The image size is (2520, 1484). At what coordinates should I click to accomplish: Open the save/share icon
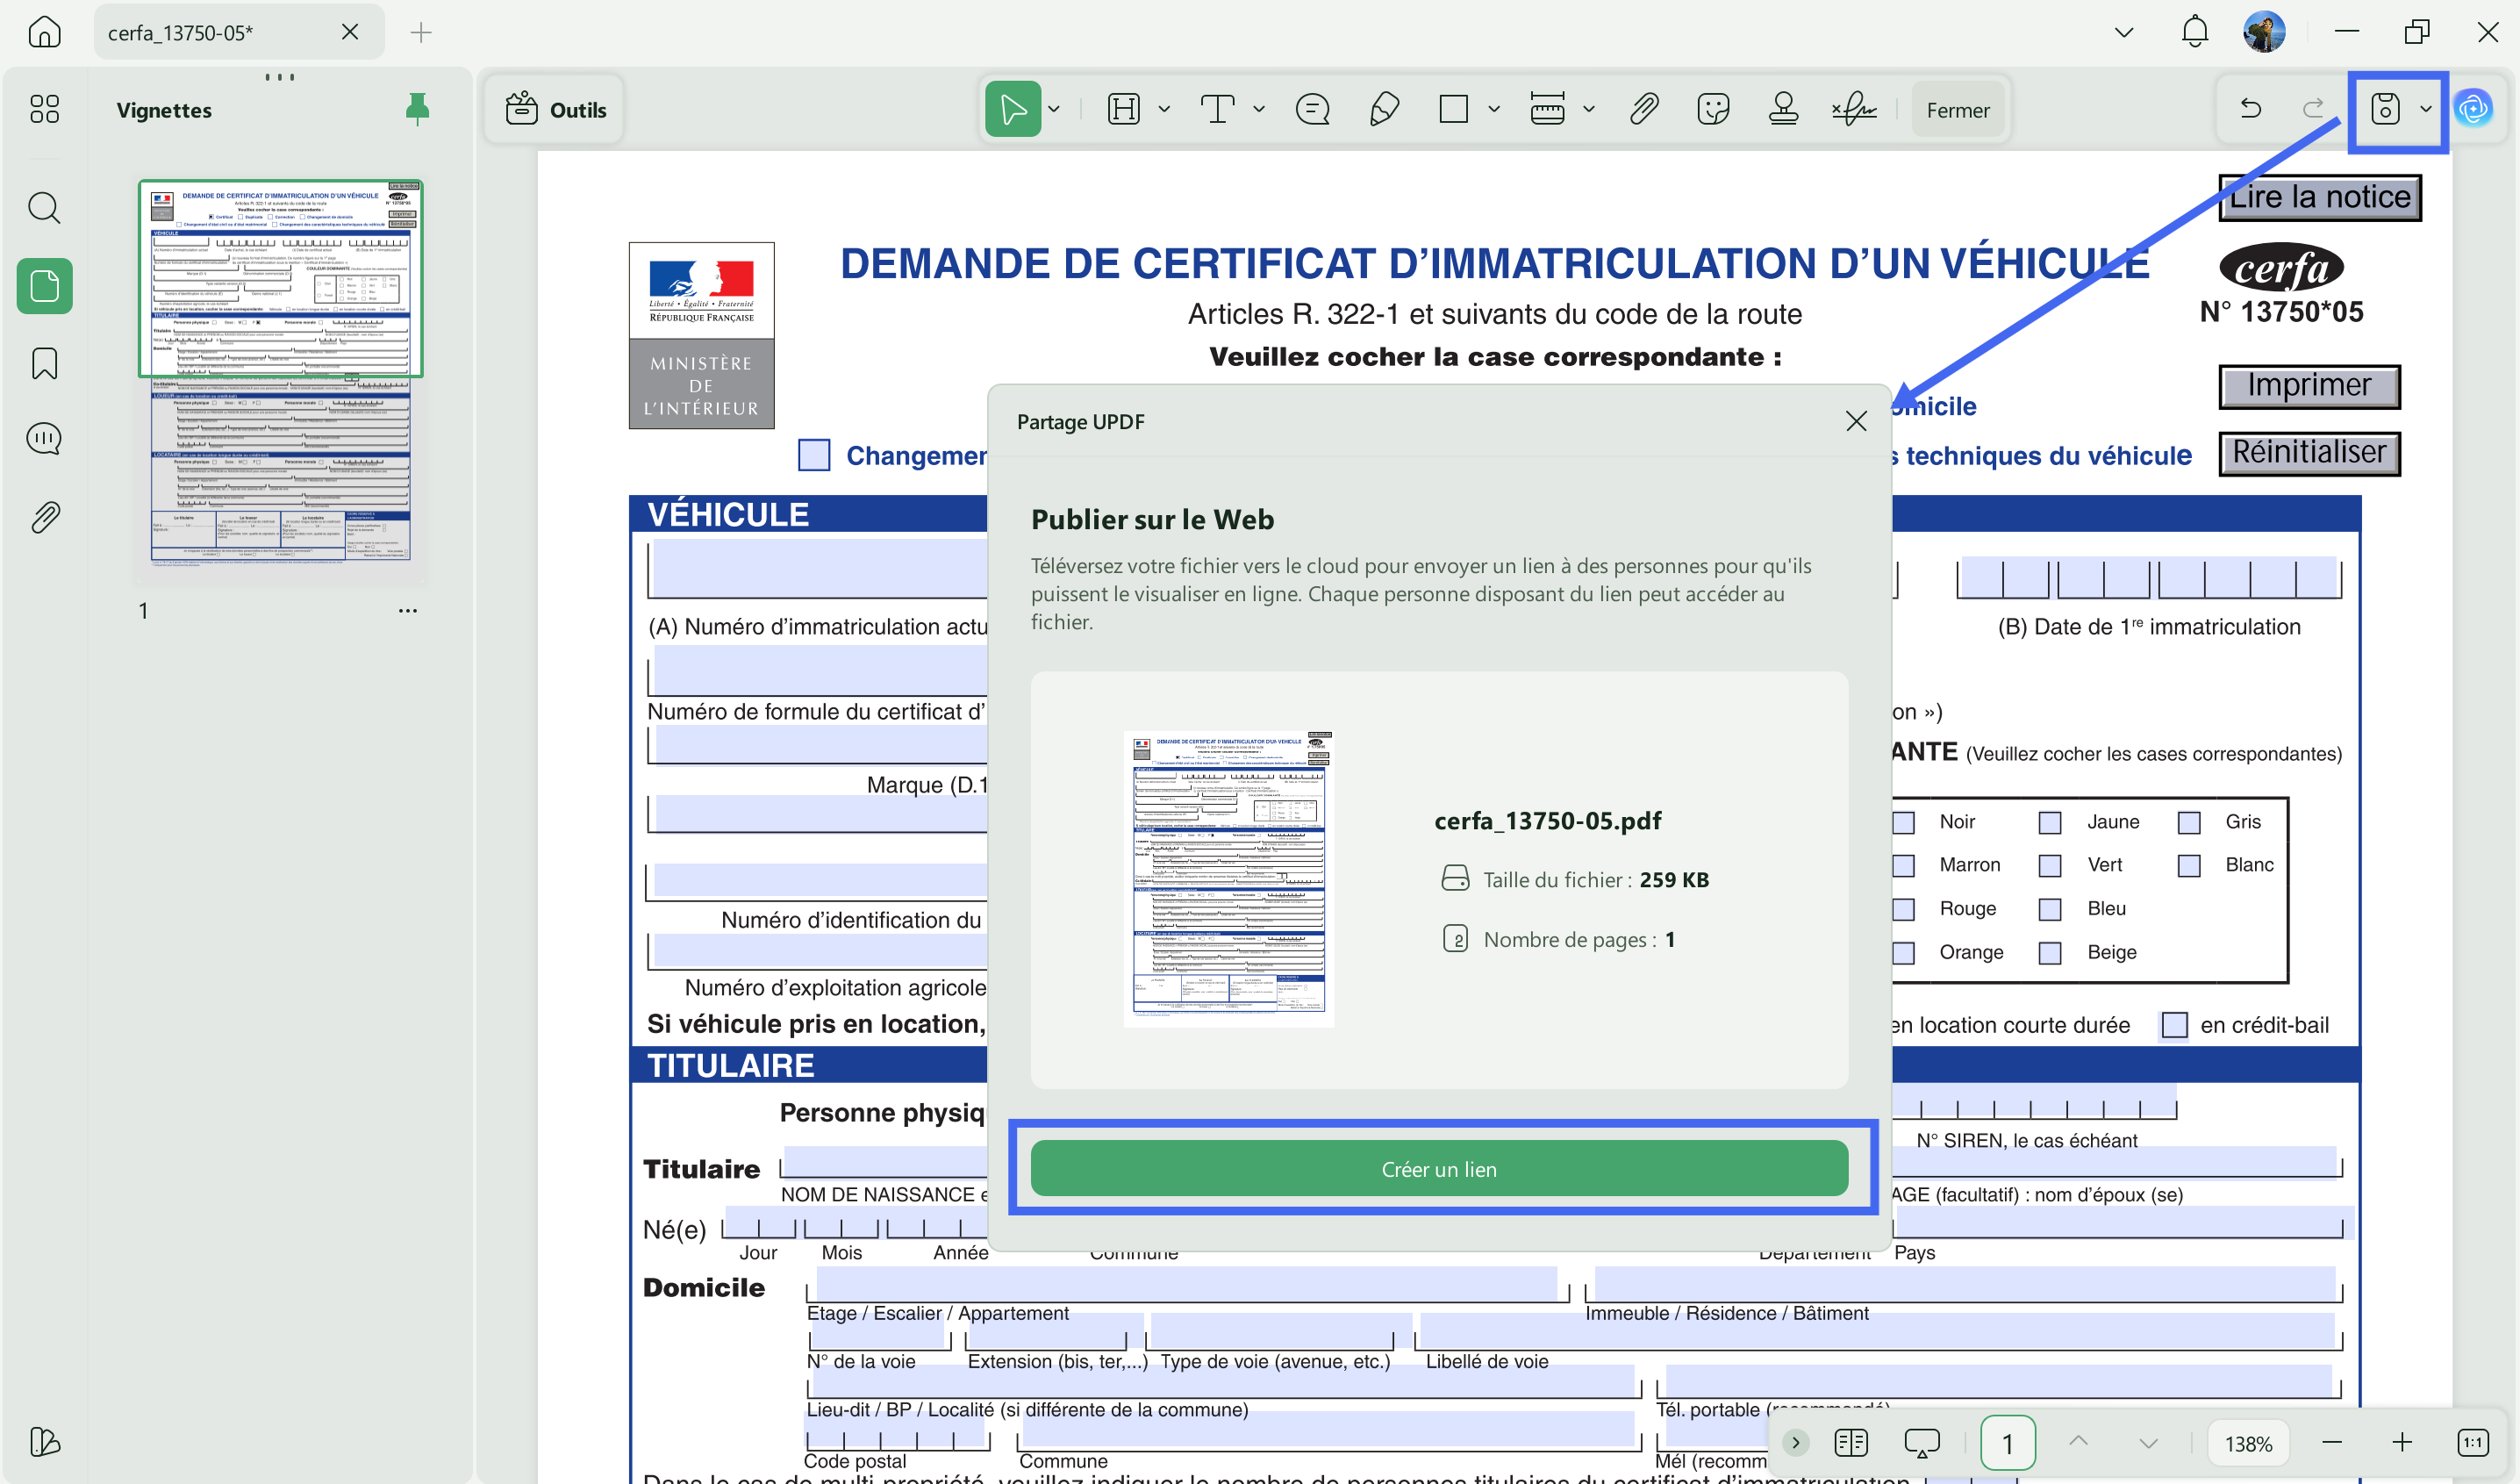[x=2384, y=109]
